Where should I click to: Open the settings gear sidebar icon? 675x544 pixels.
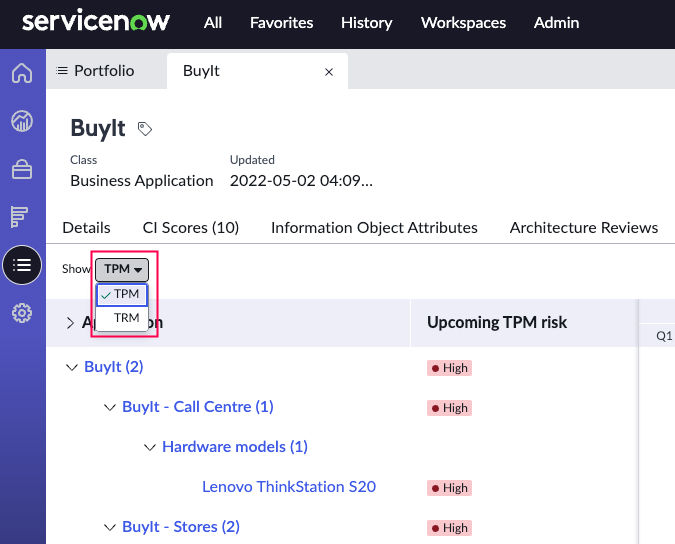[x=22, y=313]
